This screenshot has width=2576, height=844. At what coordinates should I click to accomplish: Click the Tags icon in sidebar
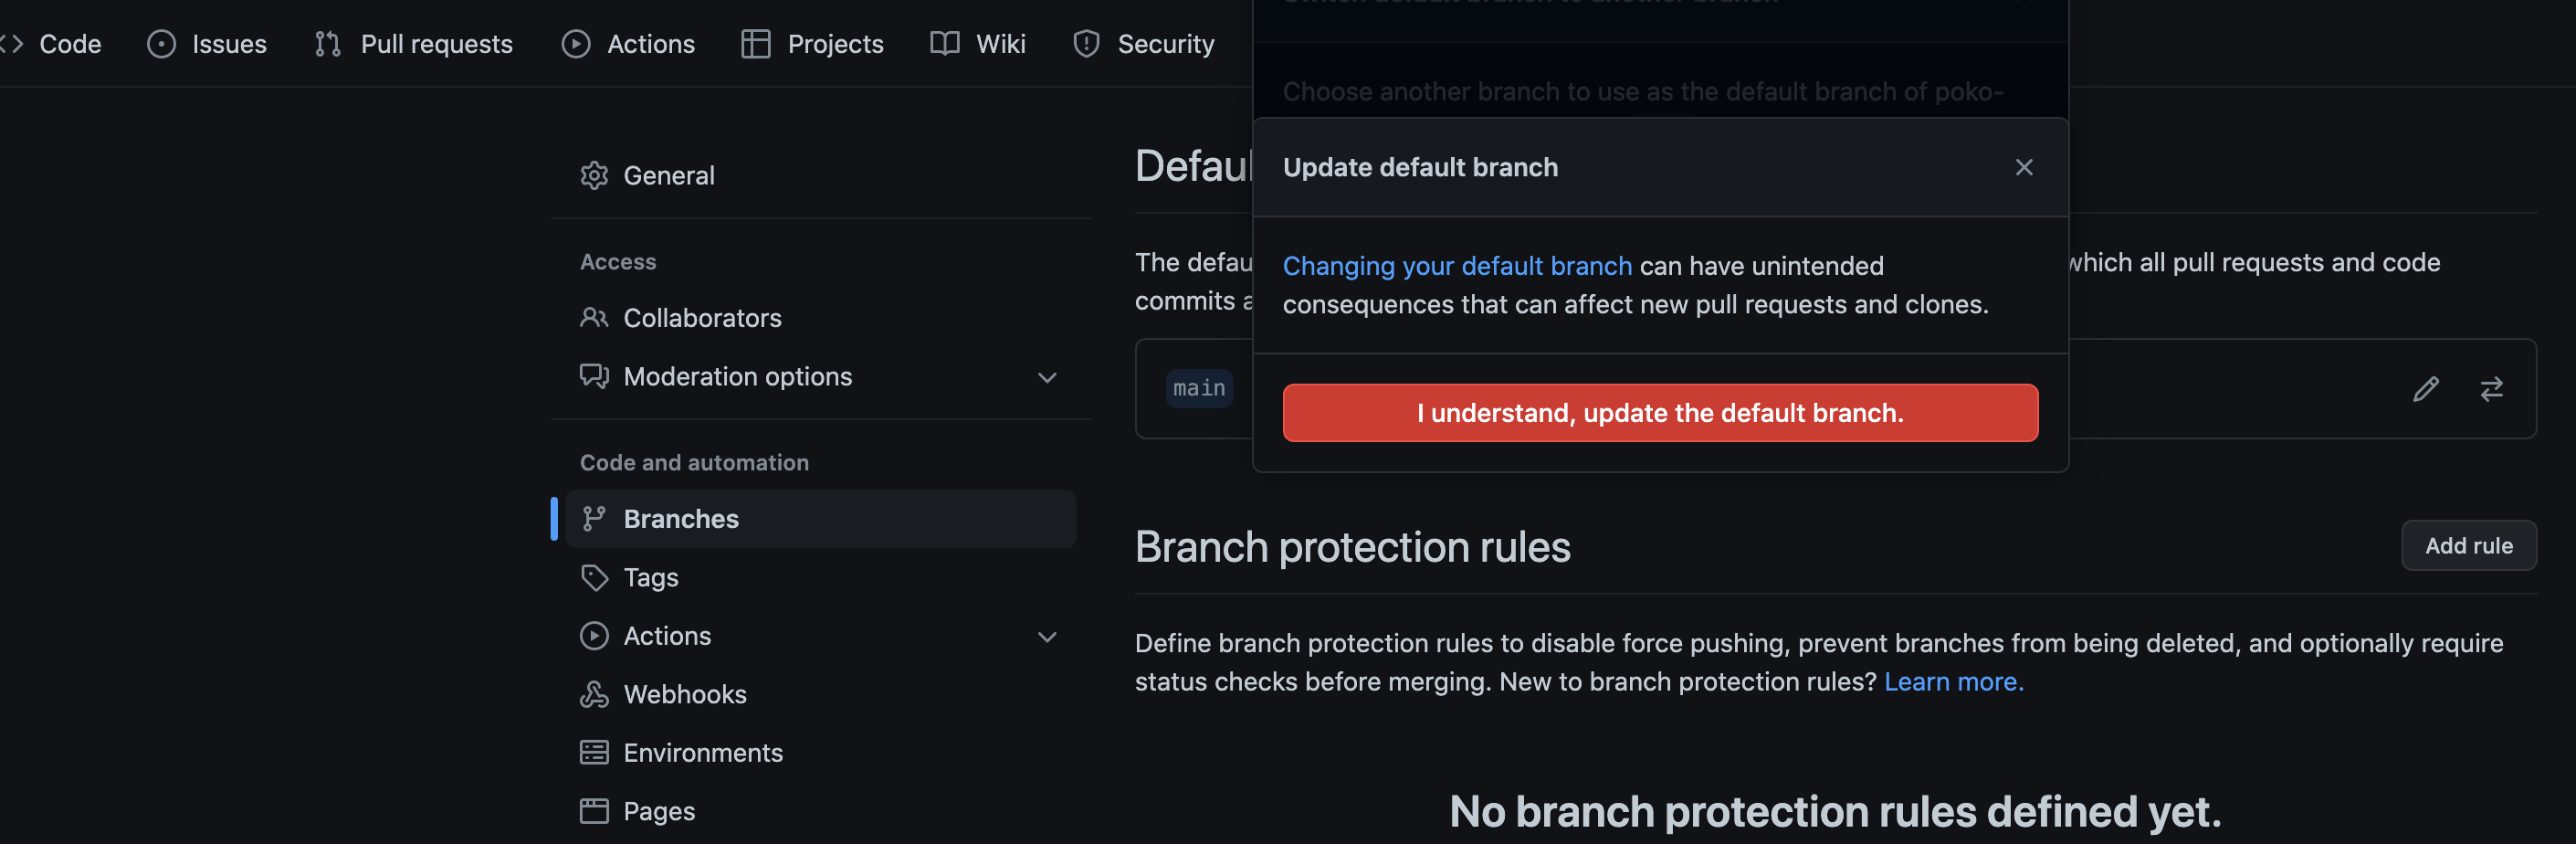click(594, 577)
